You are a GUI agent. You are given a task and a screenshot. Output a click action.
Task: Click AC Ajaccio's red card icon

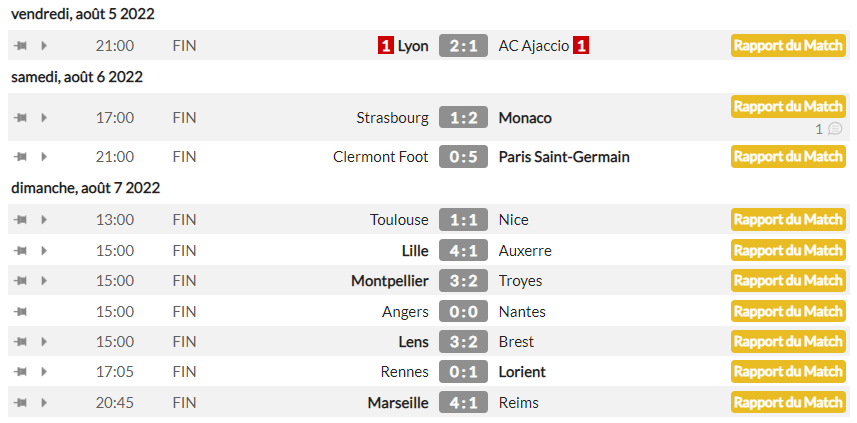point(581,46)
